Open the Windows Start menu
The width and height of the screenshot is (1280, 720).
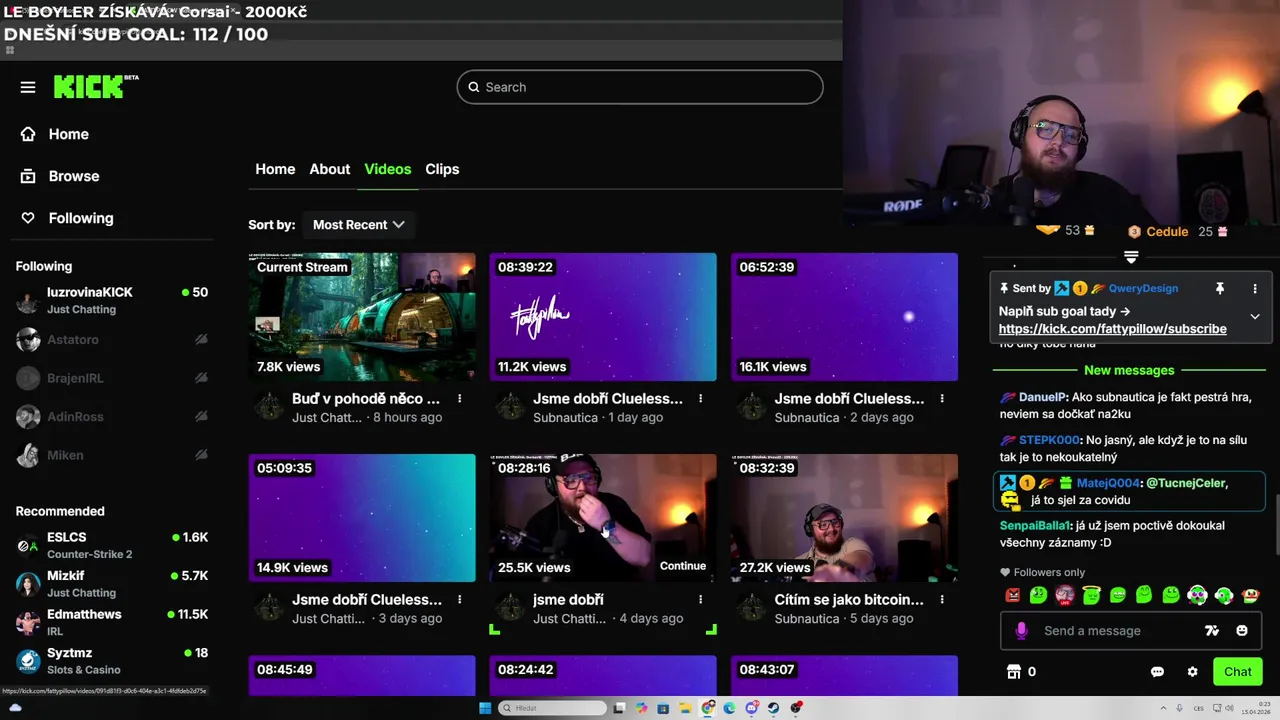(x=485, y=708)
